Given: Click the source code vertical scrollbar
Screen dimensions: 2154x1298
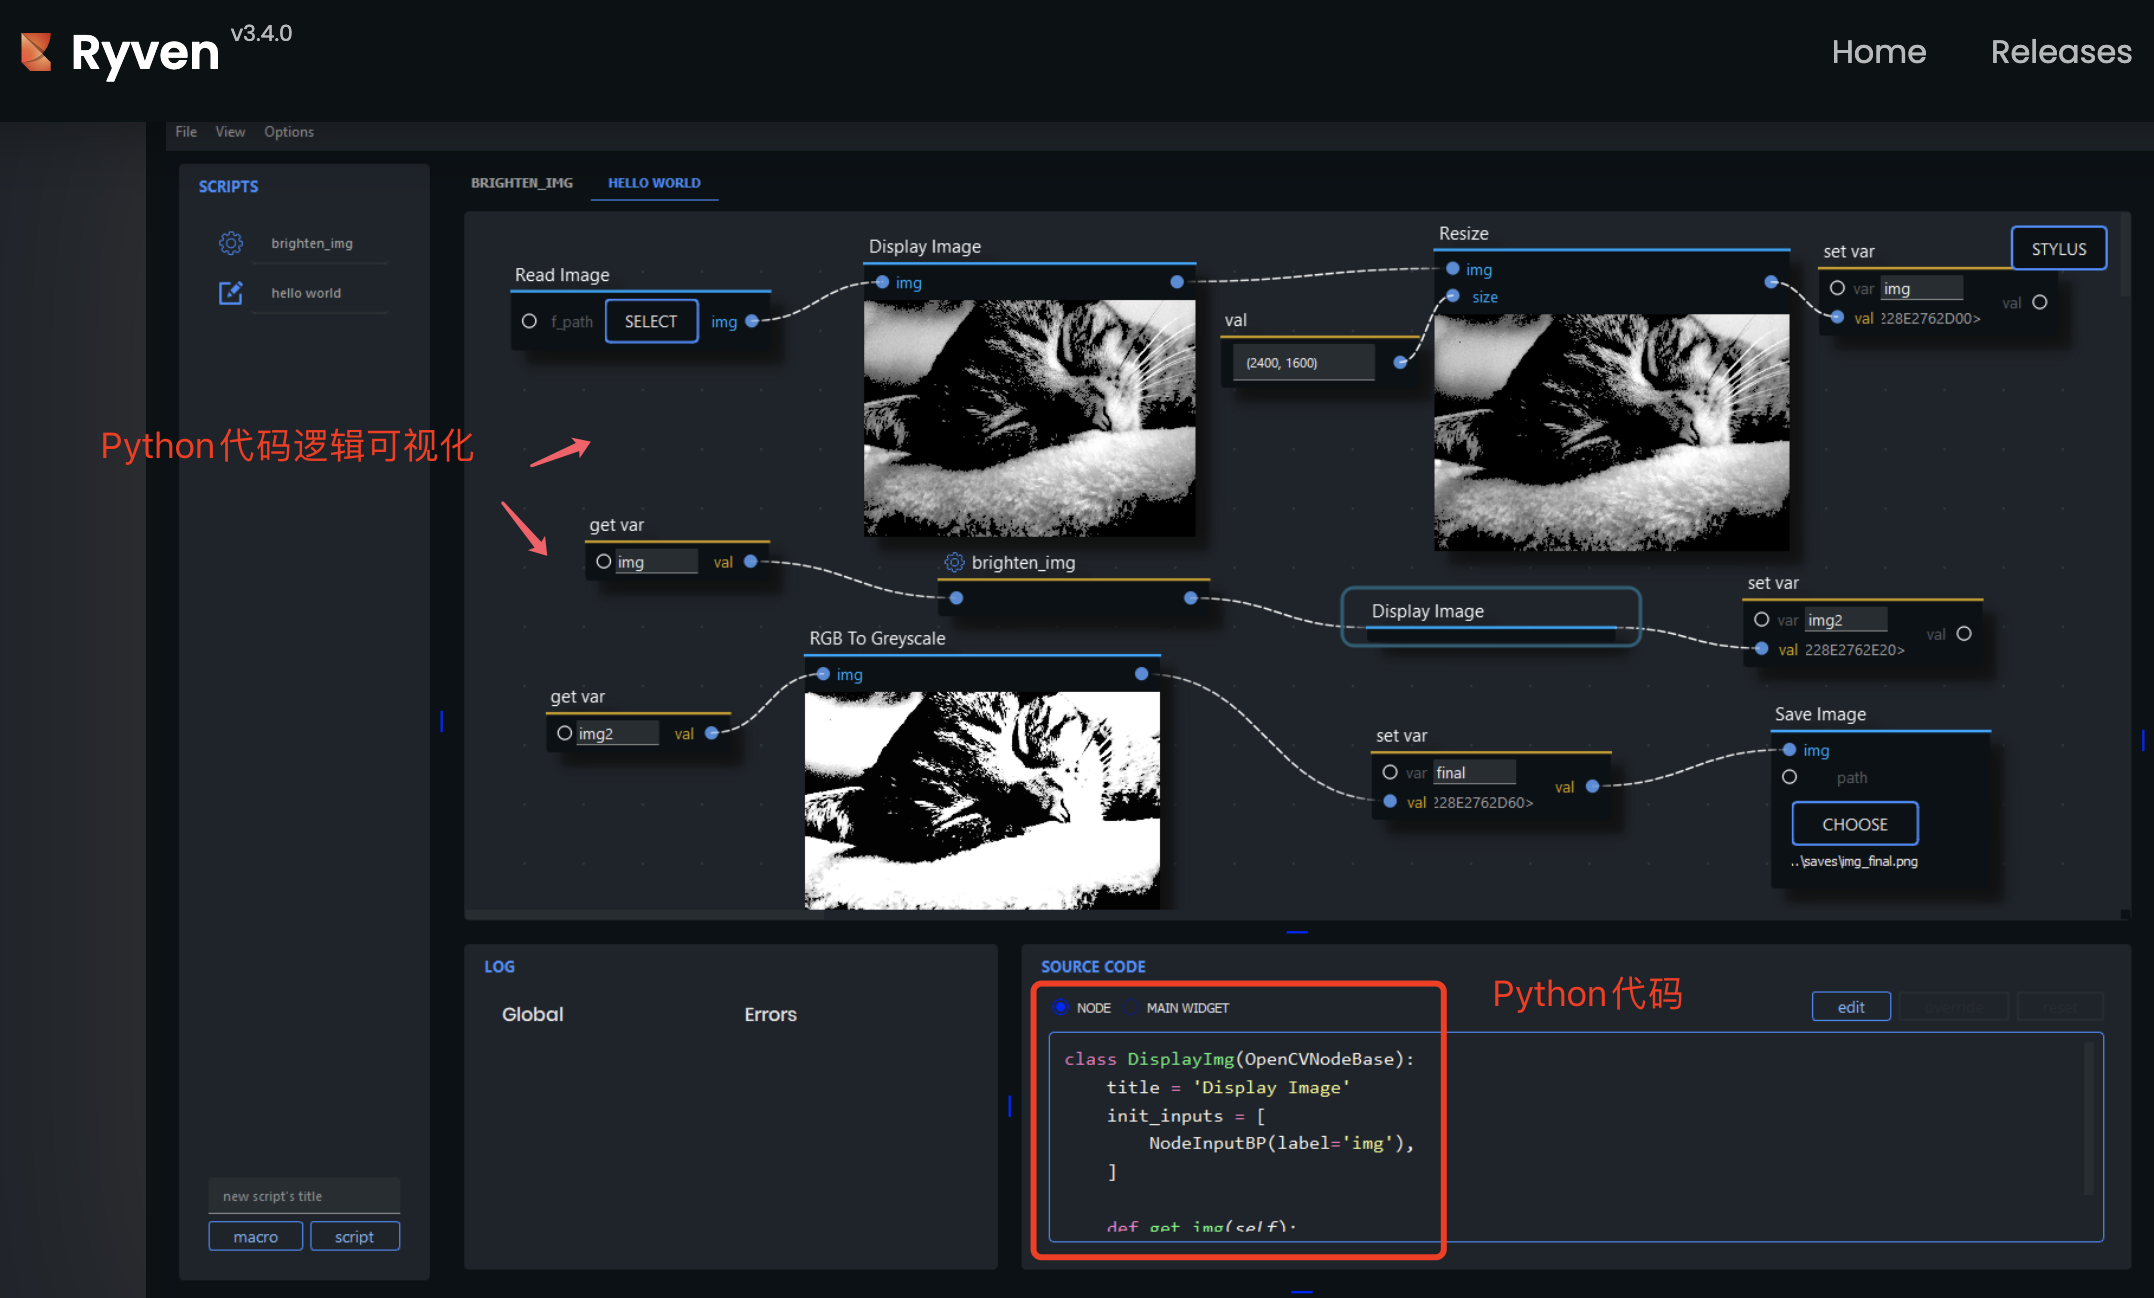Looking at the screenshot, I should (2088, 1118).
